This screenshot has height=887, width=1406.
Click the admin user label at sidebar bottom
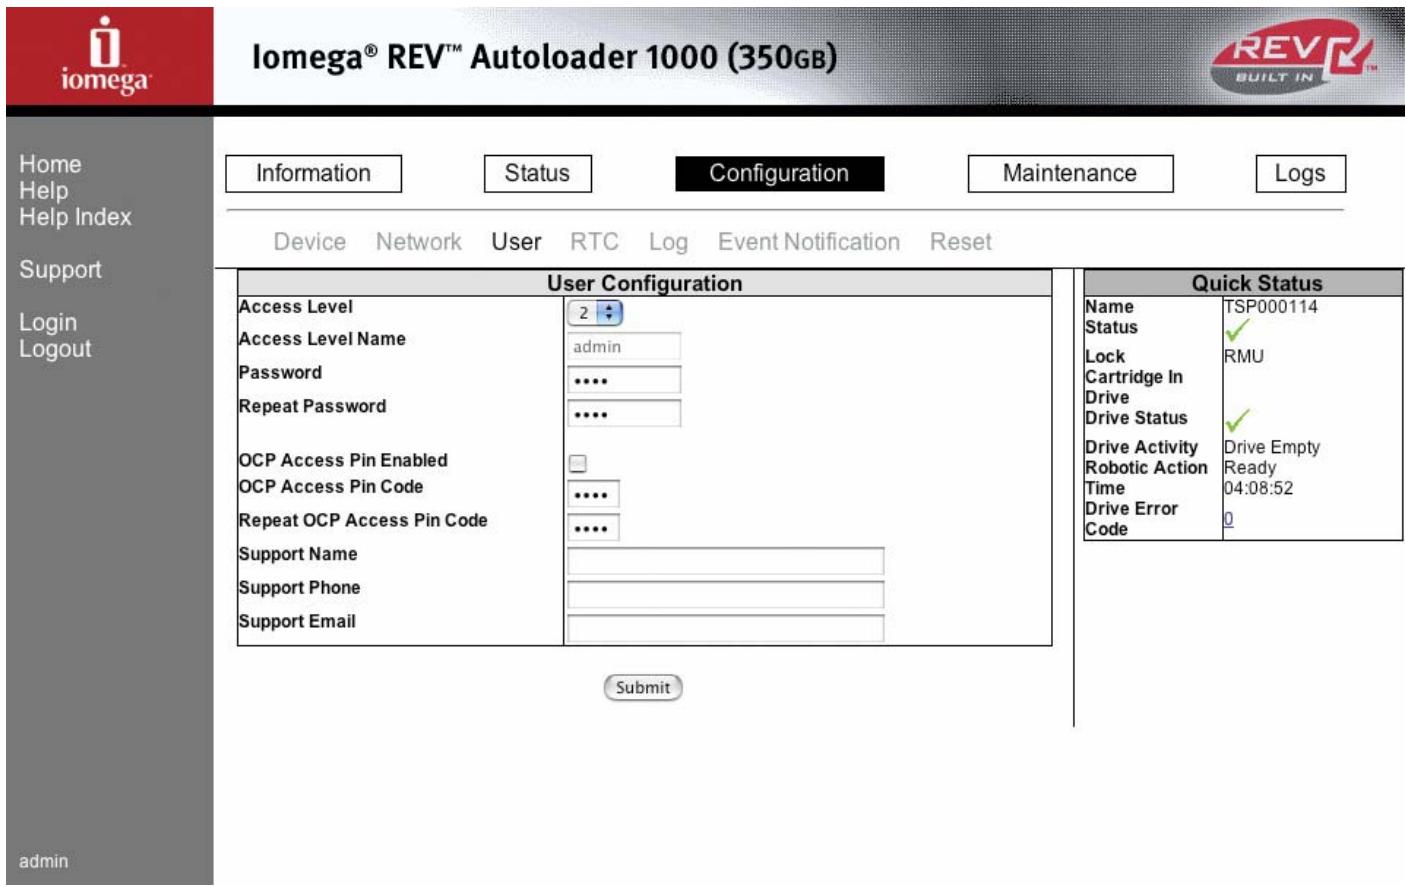[x=44, y=861]
